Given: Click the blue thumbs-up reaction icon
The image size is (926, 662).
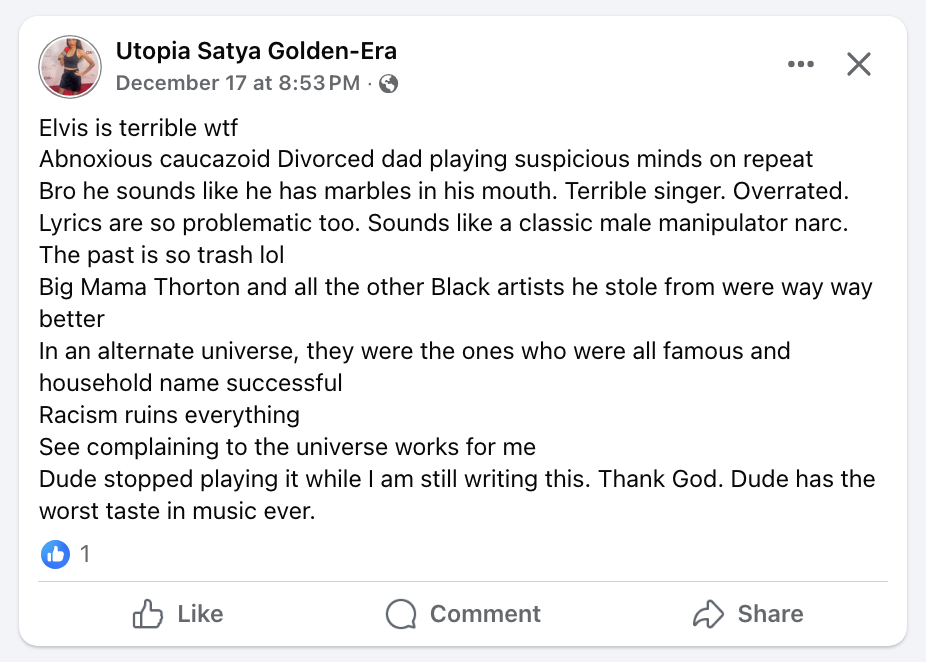Looking at the screenshot, I should (x=55, y=553).
